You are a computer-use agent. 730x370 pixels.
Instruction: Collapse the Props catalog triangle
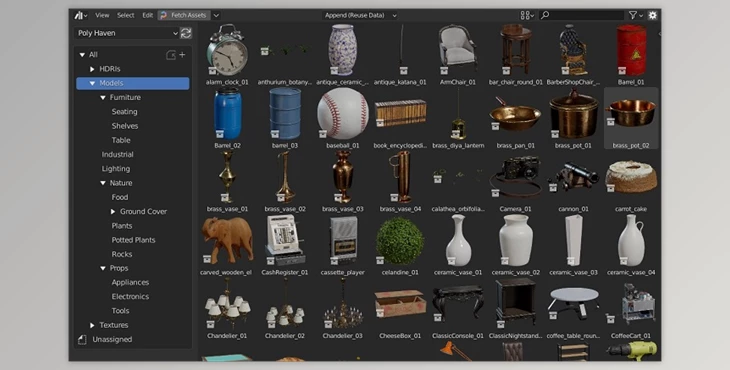(x=103, y=269)
